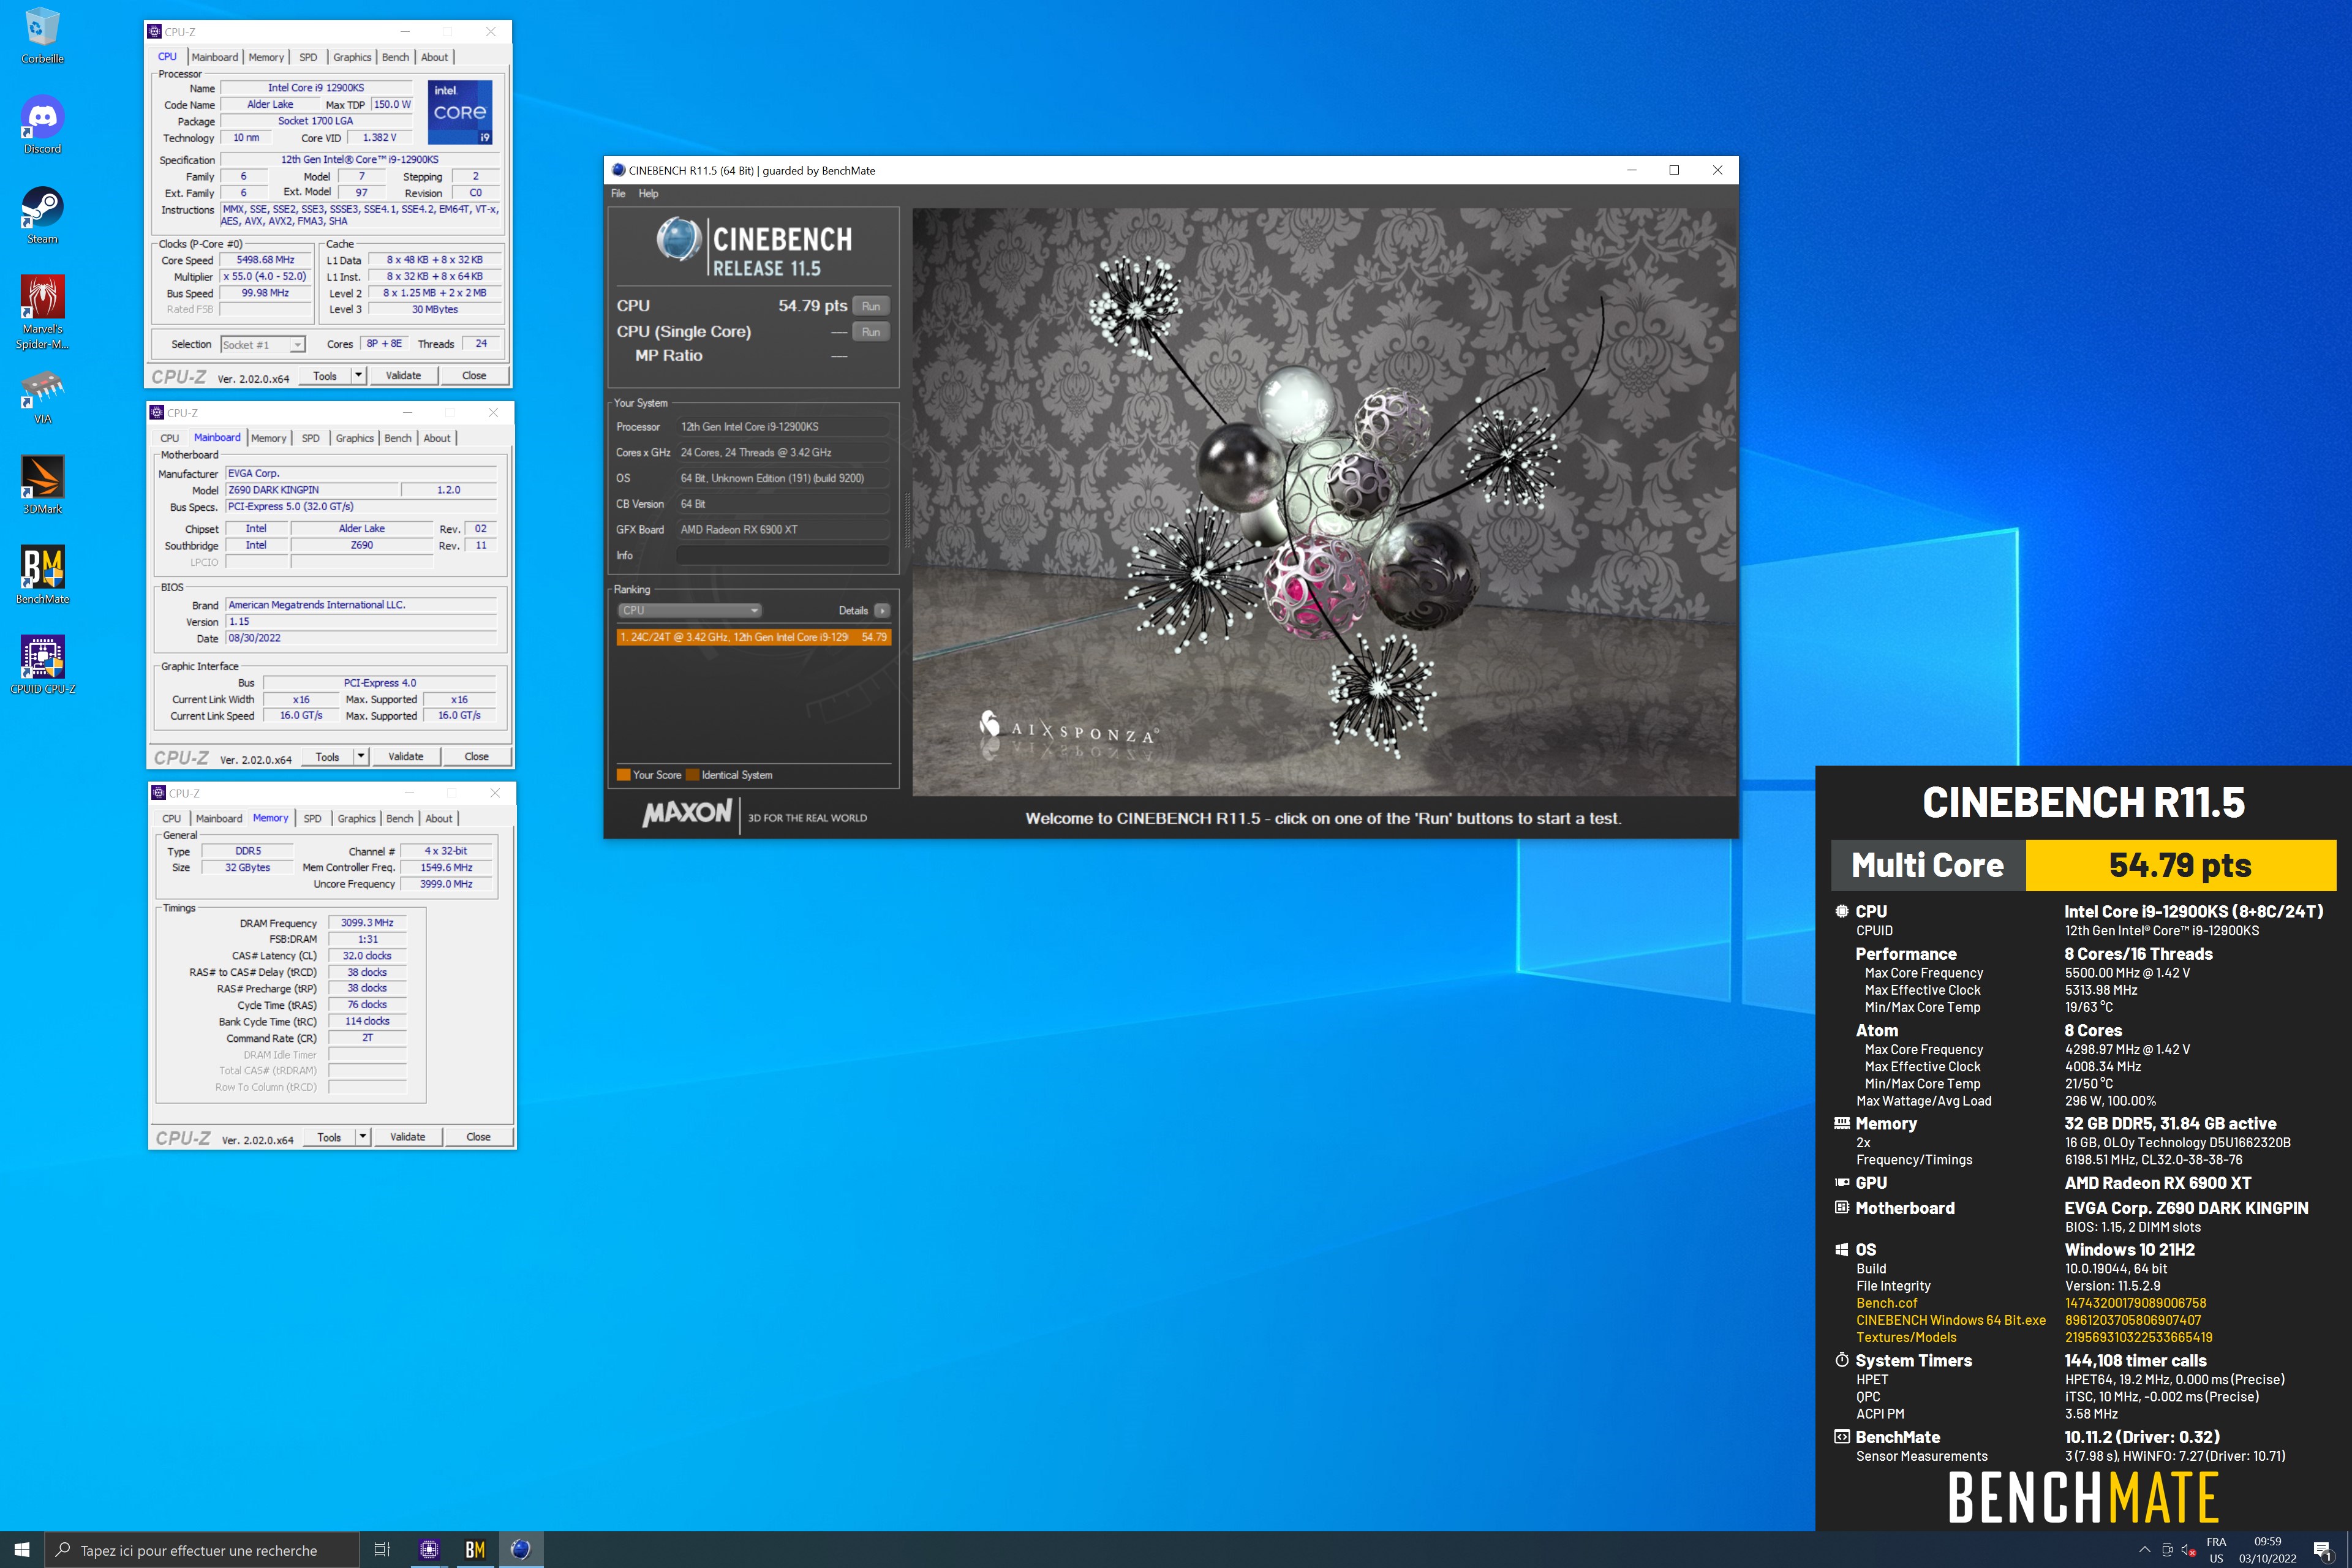Click the Info input field in Cinebench
Viewport: 2352px width, 1568px height.
(x=783, y=555)
